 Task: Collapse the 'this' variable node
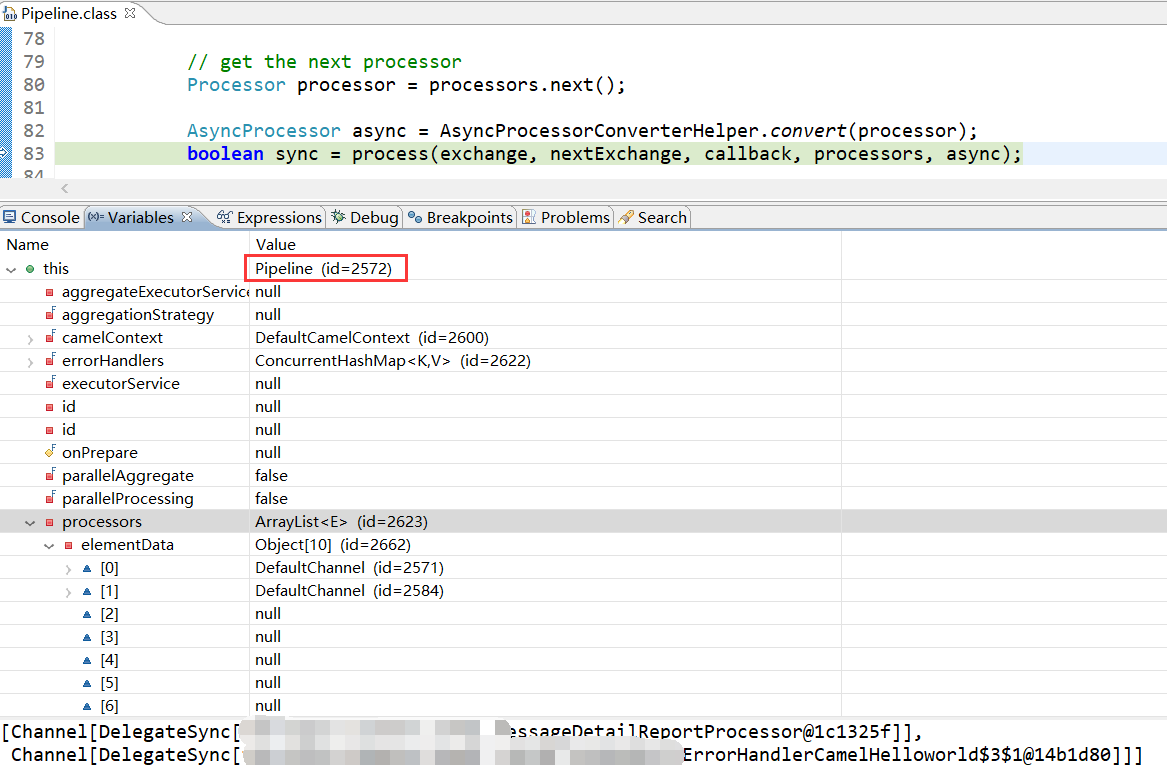coord(11,269)
